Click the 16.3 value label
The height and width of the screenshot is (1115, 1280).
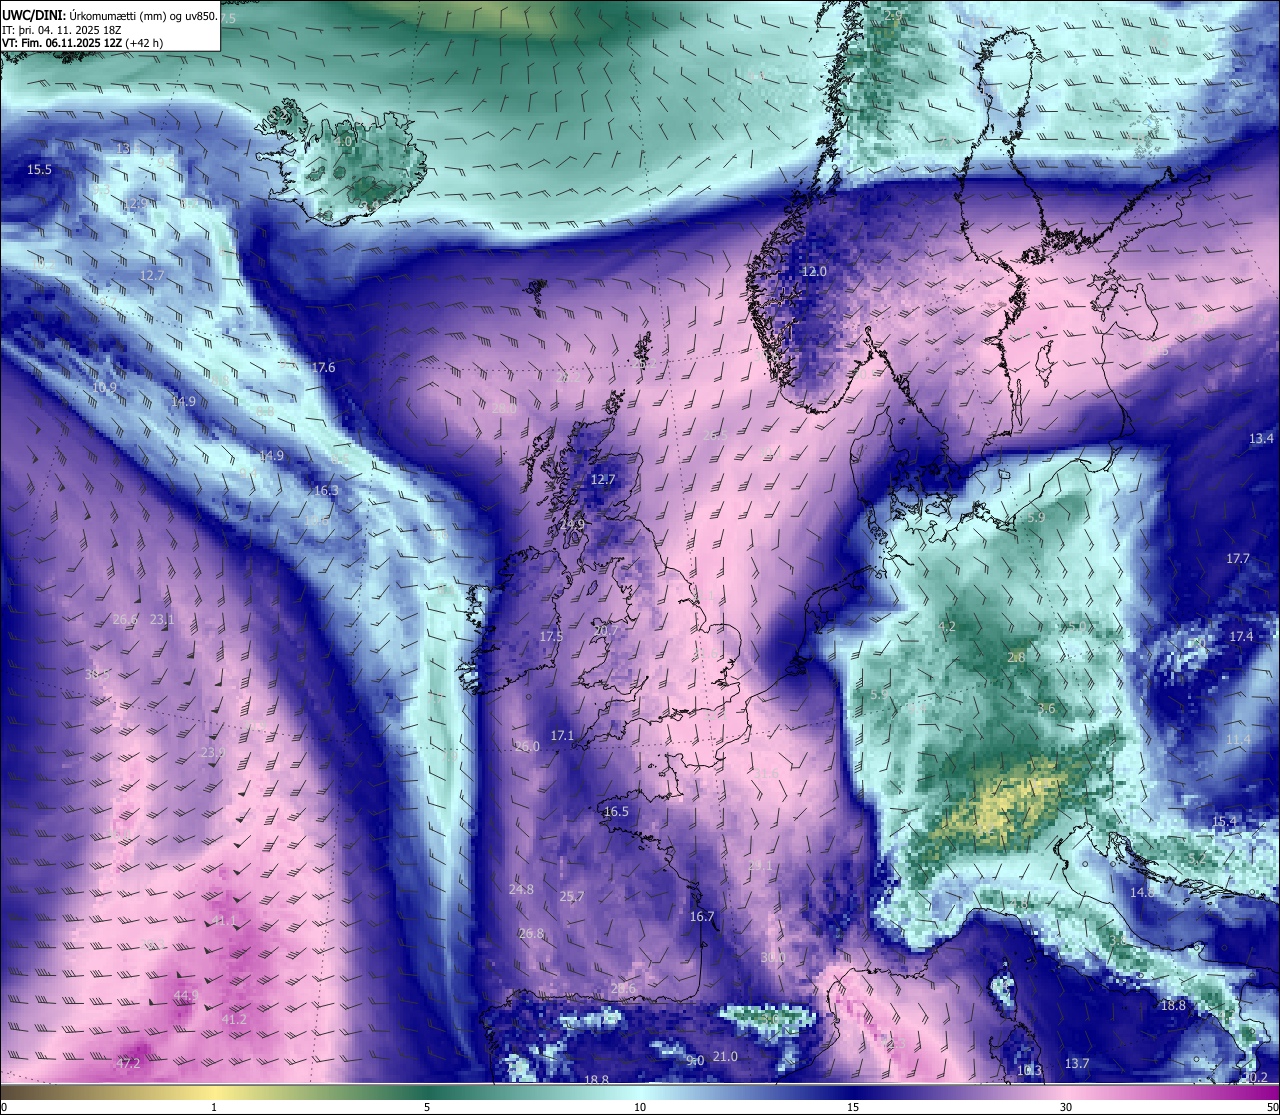(326, 491)
